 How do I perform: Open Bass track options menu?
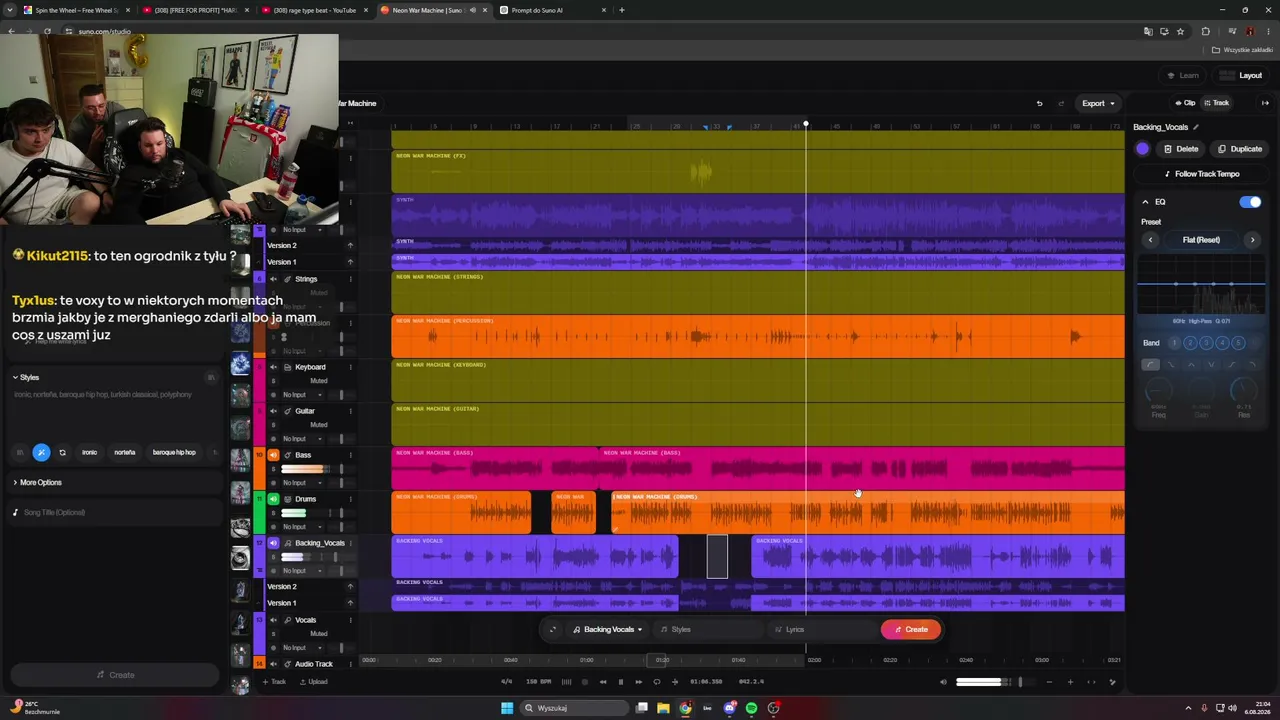coord(350,455)
